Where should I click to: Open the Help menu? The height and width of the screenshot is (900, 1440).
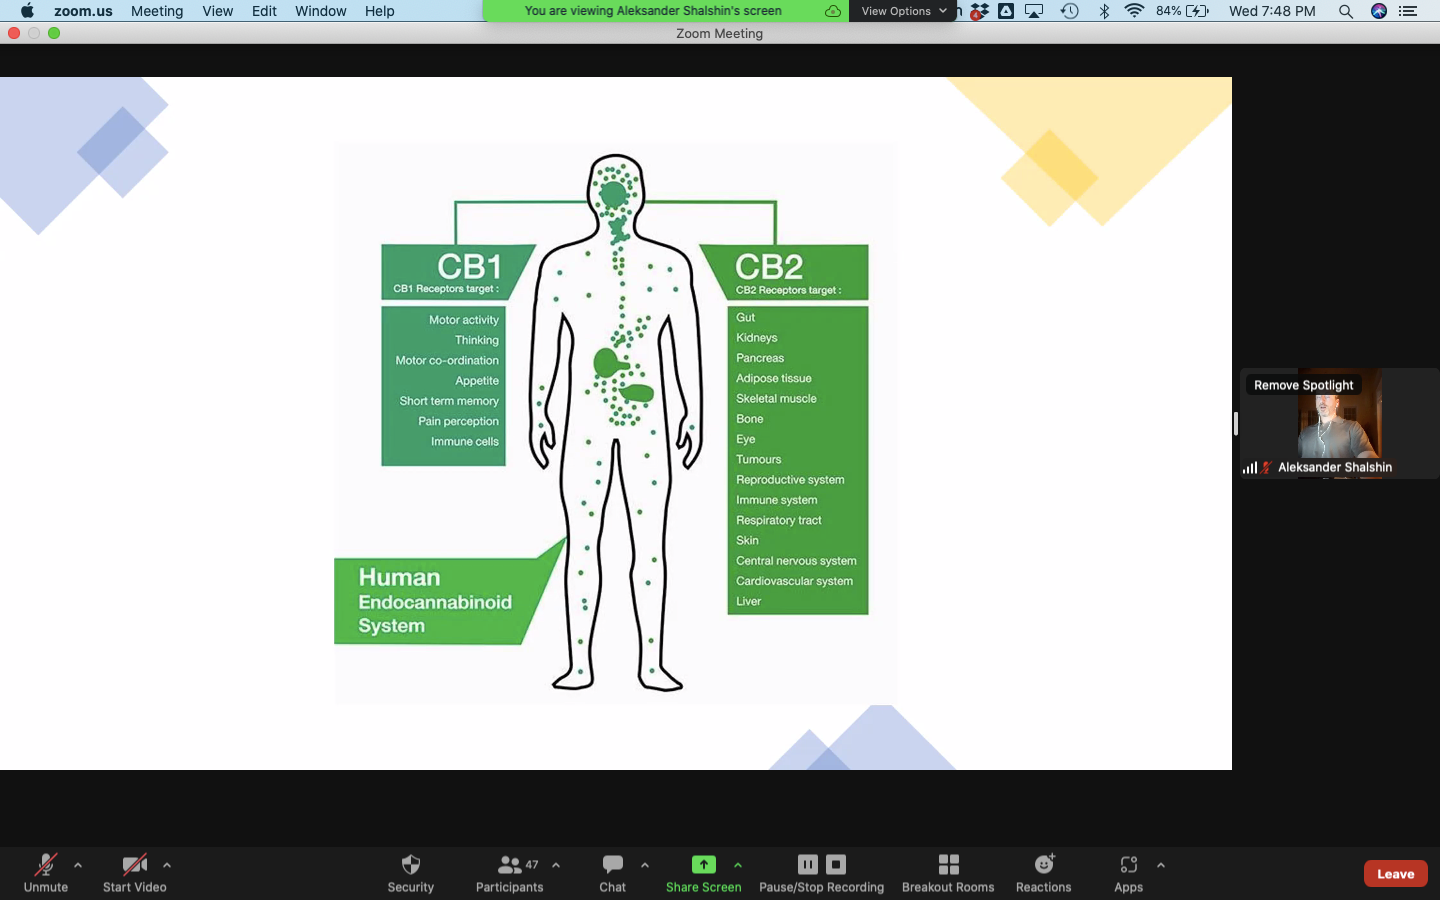pyautogui.click(x=380, y=11)
